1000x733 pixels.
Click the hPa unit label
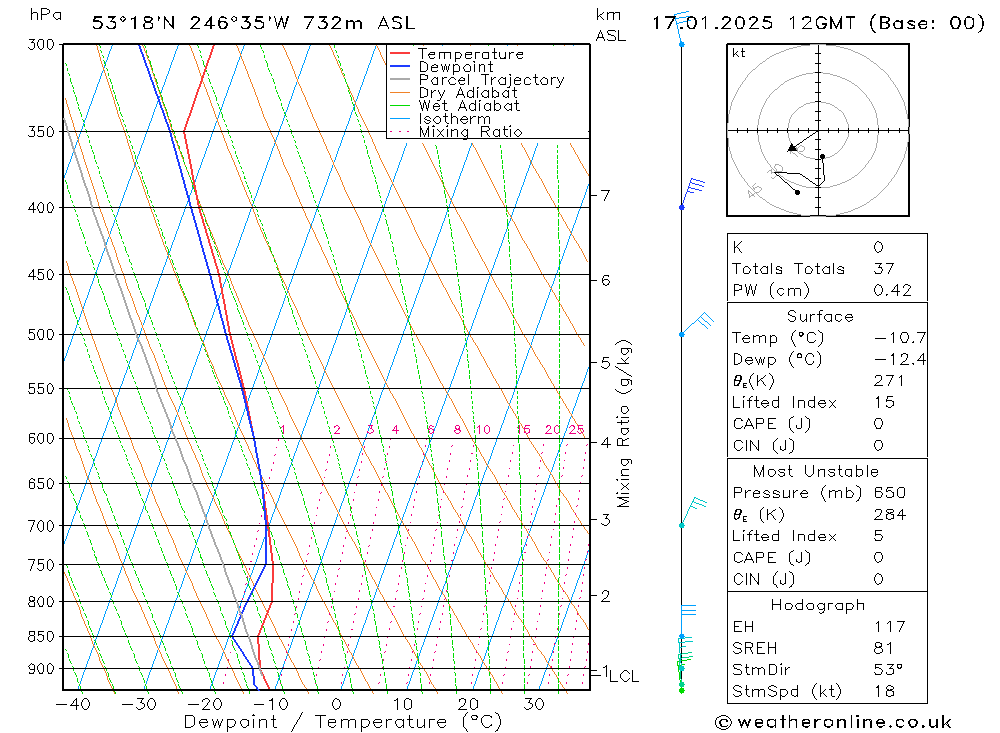(x=46, y=15)
